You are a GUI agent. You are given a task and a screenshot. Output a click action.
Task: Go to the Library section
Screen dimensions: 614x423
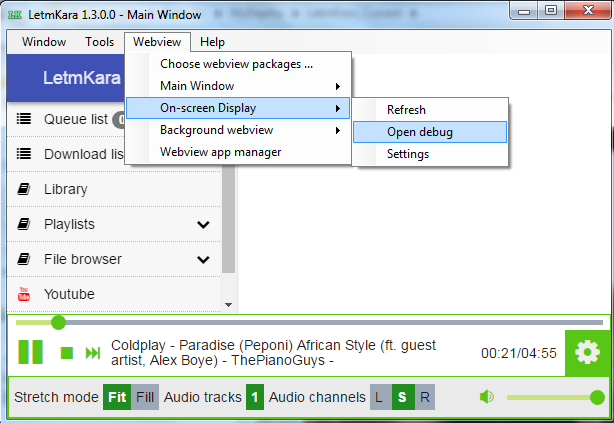click(x=114, y=189)
